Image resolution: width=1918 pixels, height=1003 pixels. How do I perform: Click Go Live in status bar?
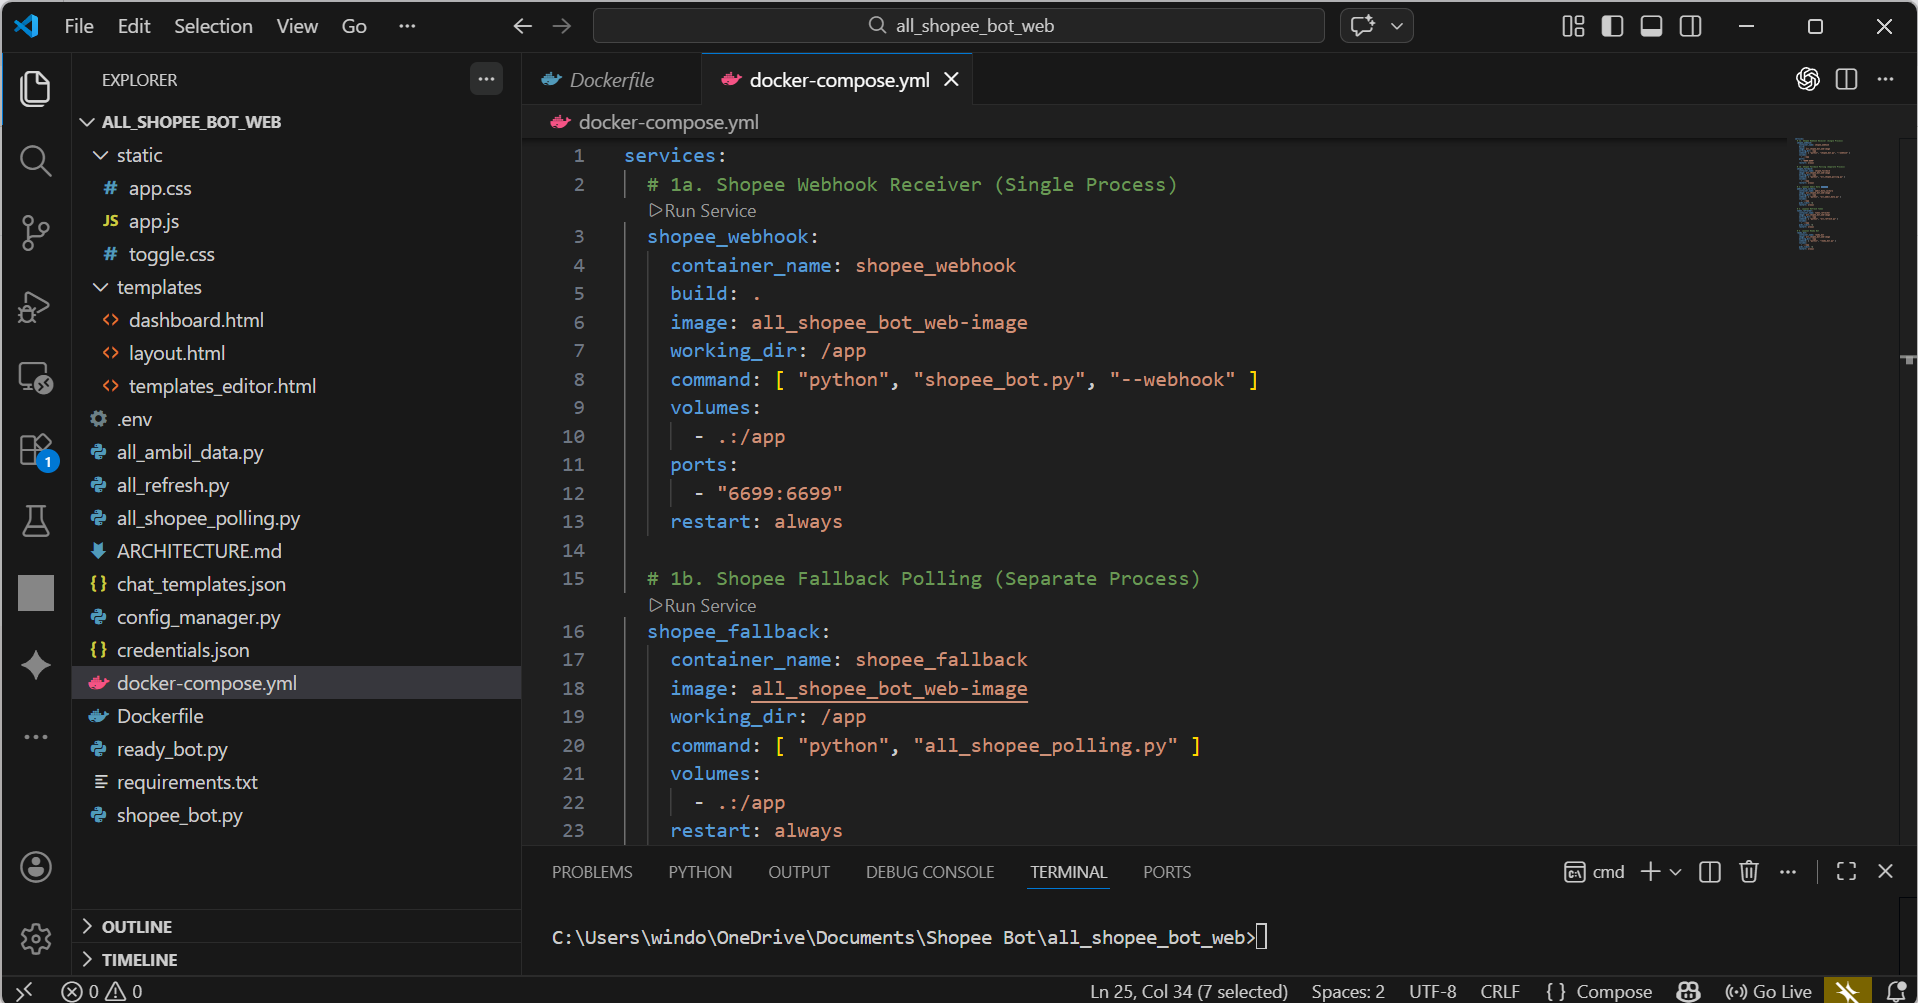point(1769,991)
